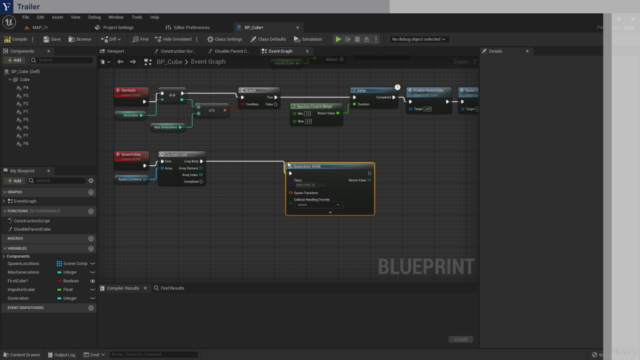Open Class Settings
The height and width of the screenshot is (360, 640).
tap(224, 39)
